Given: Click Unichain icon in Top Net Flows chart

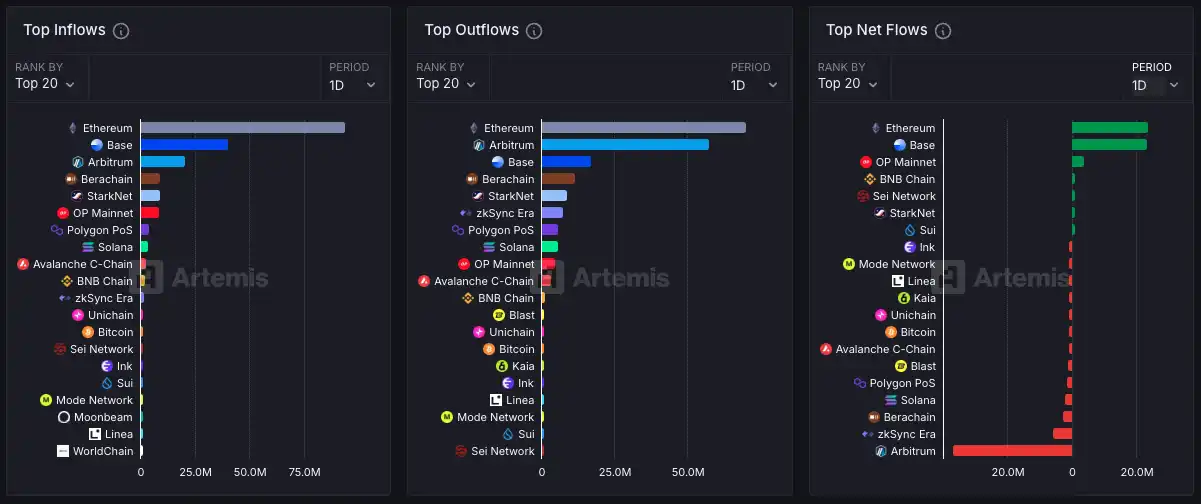Looking at the screenshot, I should [881, 315].
